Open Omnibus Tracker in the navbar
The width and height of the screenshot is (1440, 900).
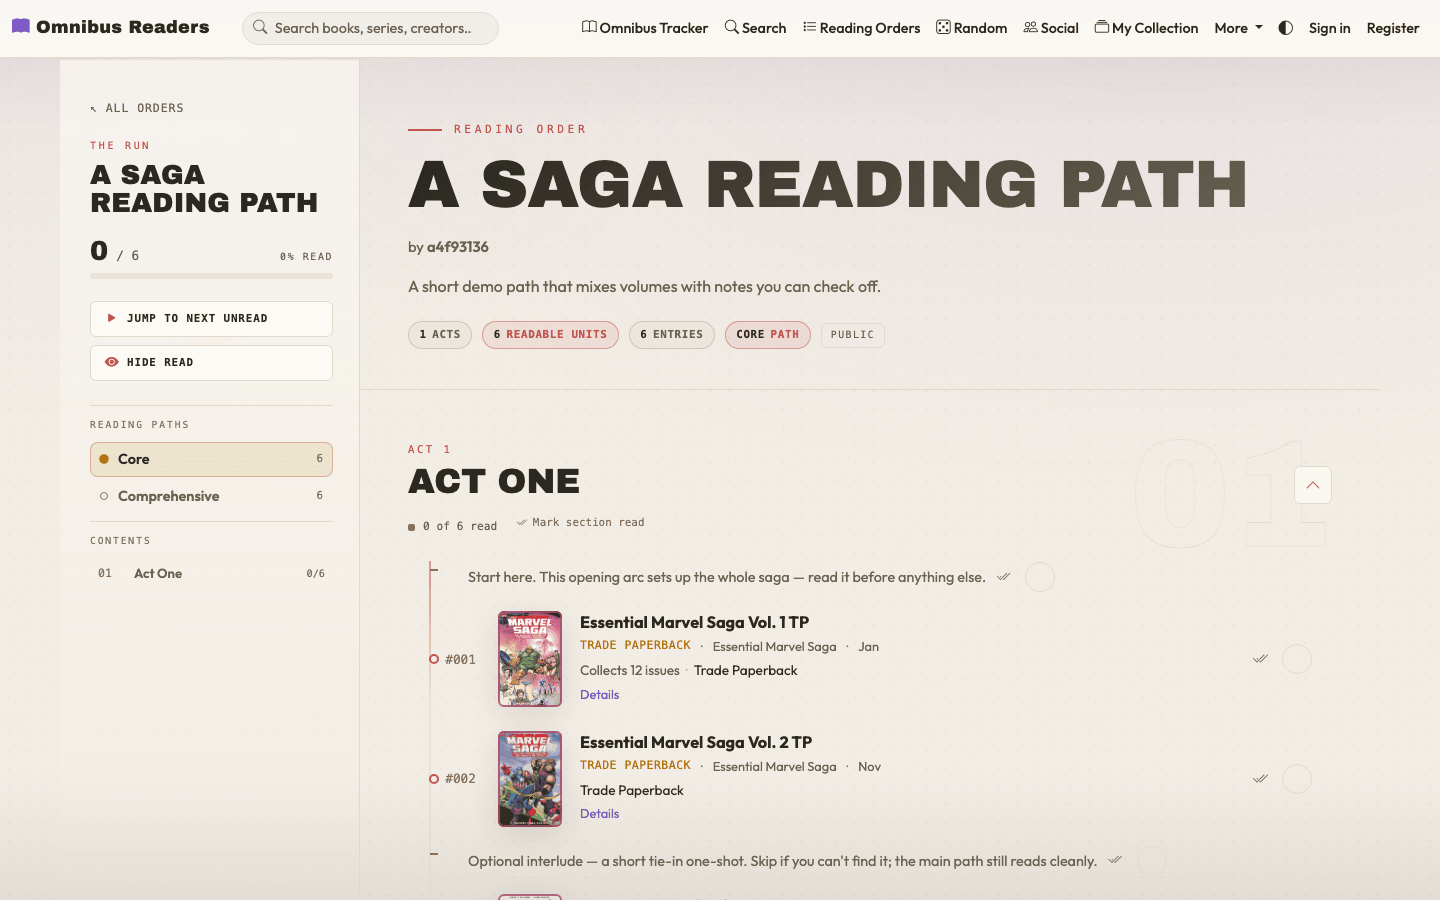pyautogui.click(x=645, y=28)
